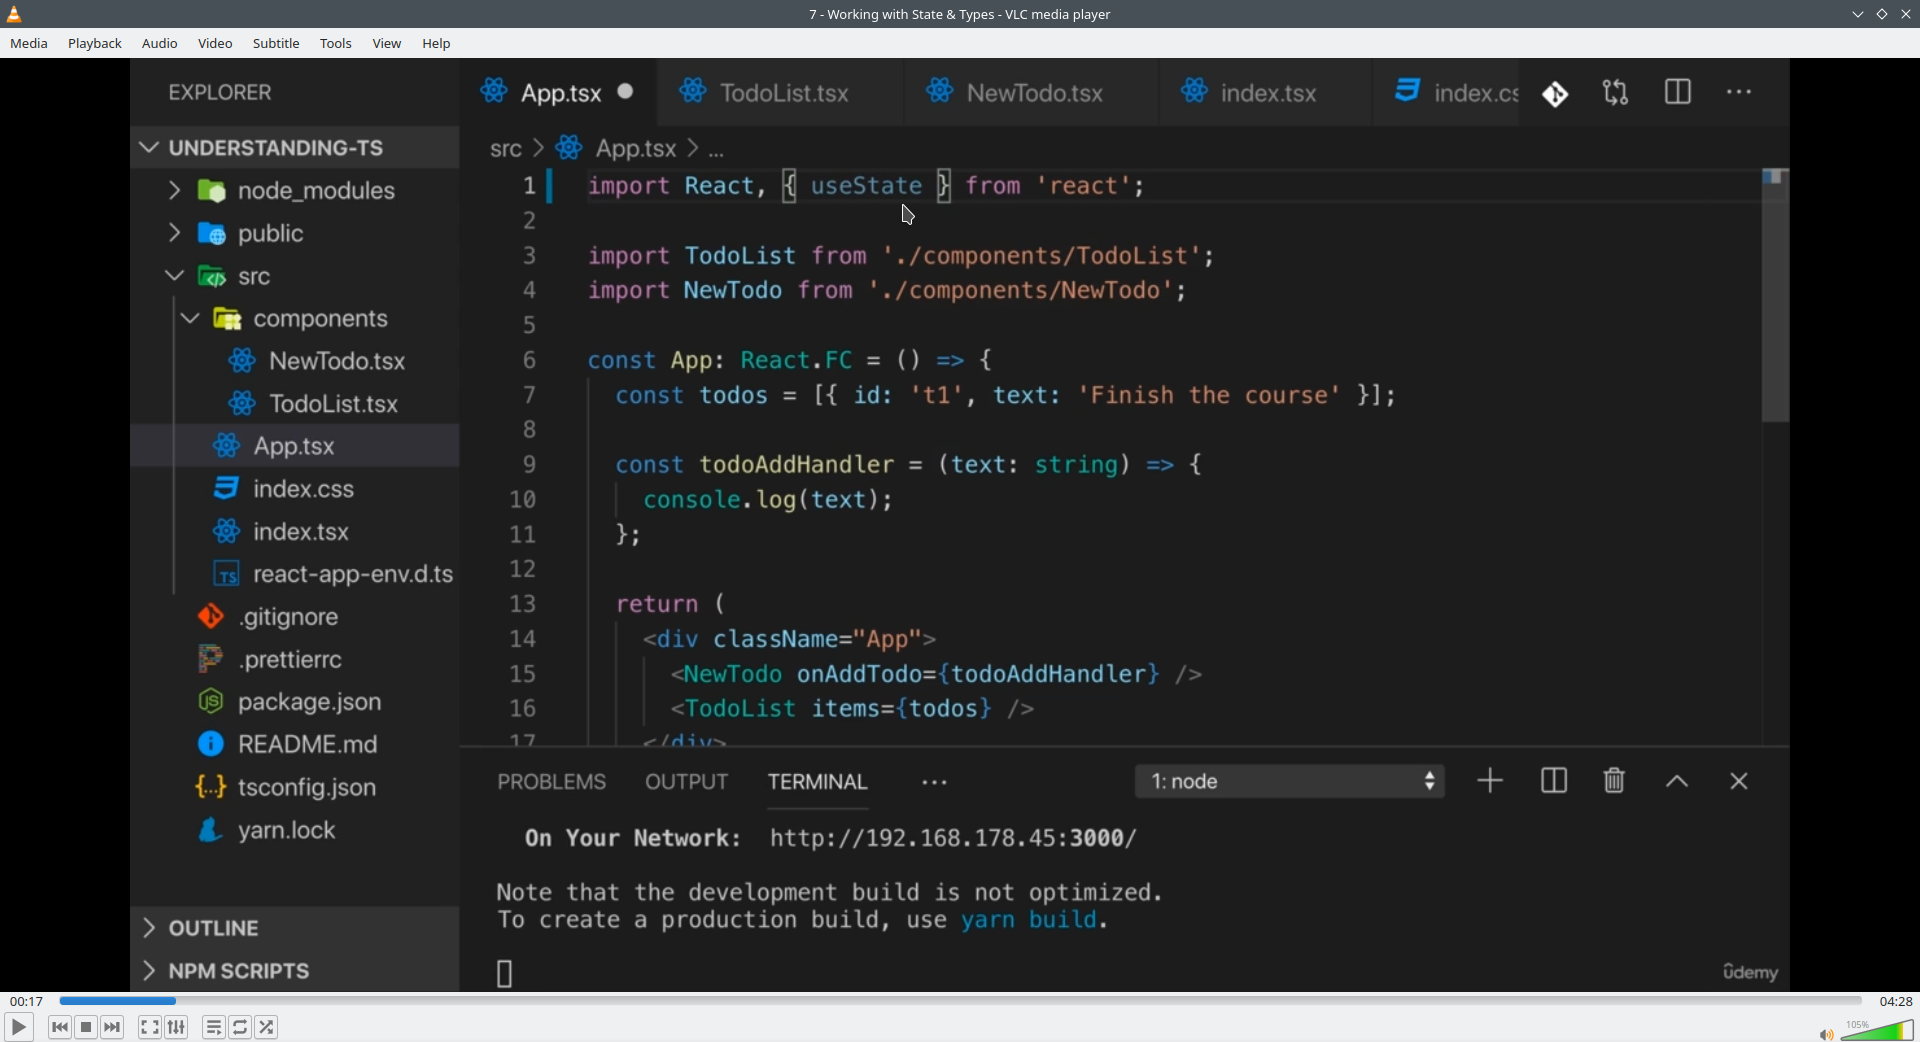Open package.json in explorer
Viewport: 1920px width, 1042px height.
pos(295,702)
